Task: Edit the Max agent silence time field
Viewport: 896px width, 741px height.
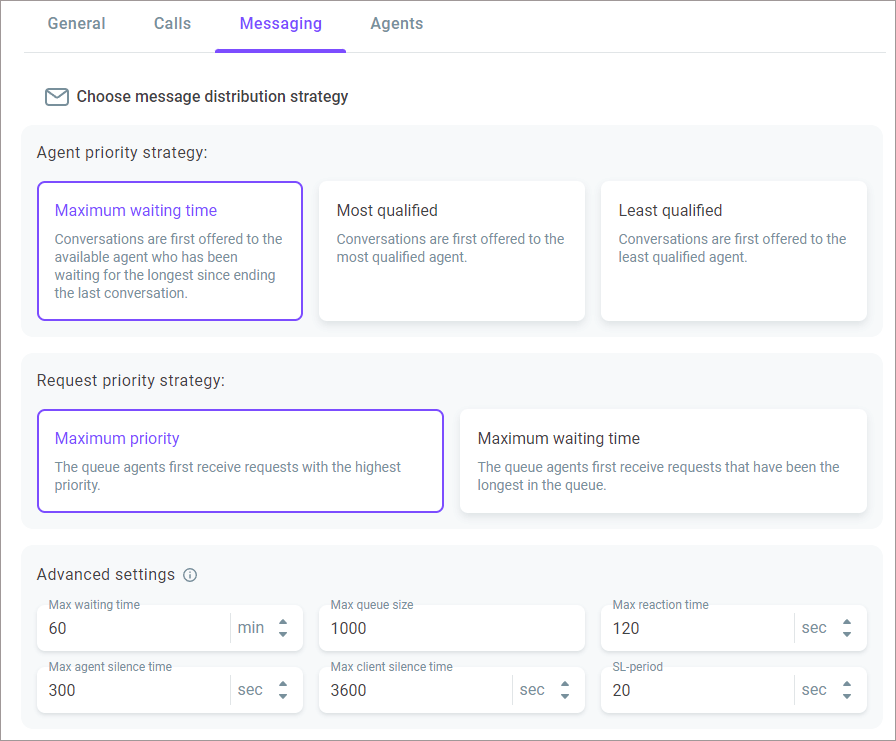Action: tap(134, 690)
